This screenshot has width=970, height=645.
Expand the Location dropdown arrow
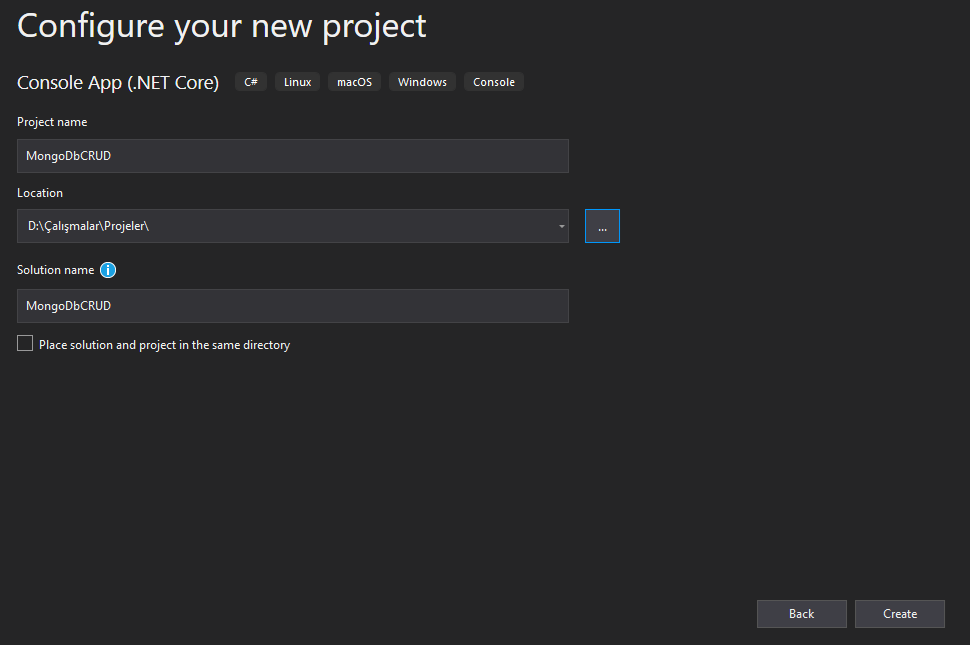tap(562, 226)
